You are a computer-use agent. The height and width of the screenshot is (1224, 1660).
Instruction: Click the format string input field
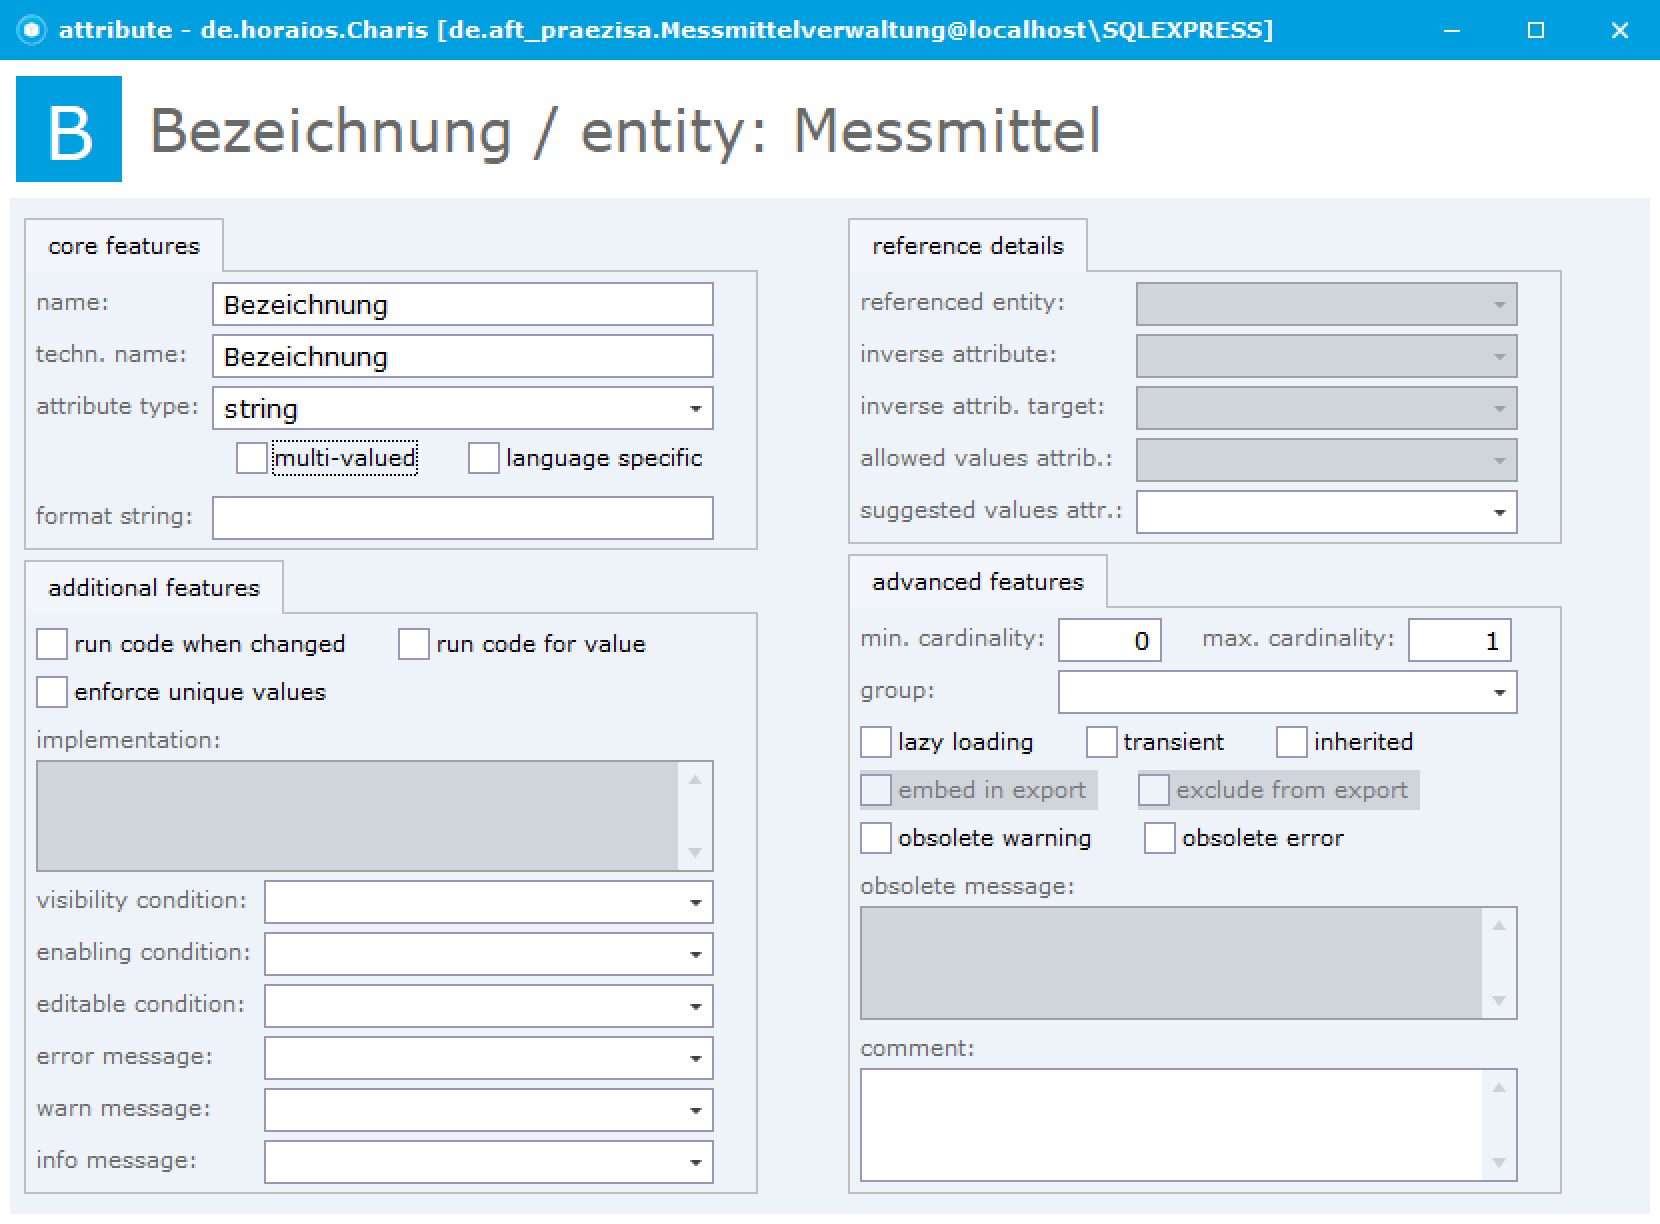(463, 518)
